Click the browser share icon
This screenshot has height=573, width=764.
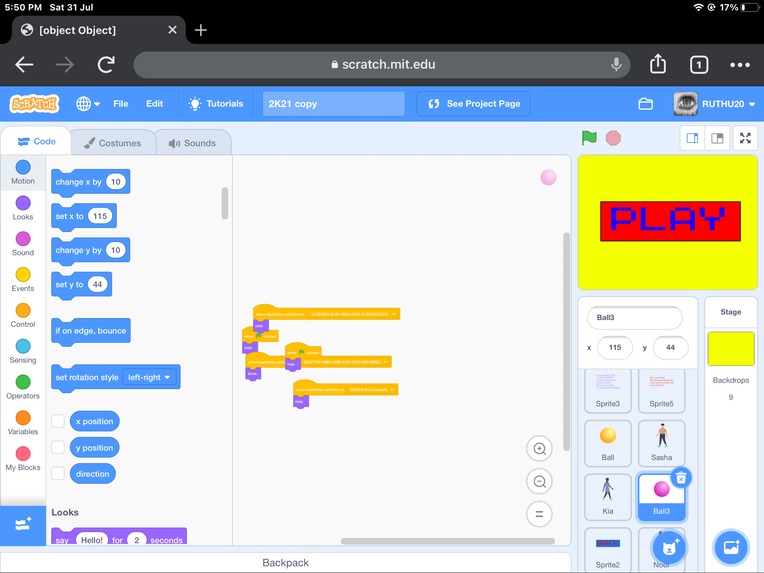658,64
